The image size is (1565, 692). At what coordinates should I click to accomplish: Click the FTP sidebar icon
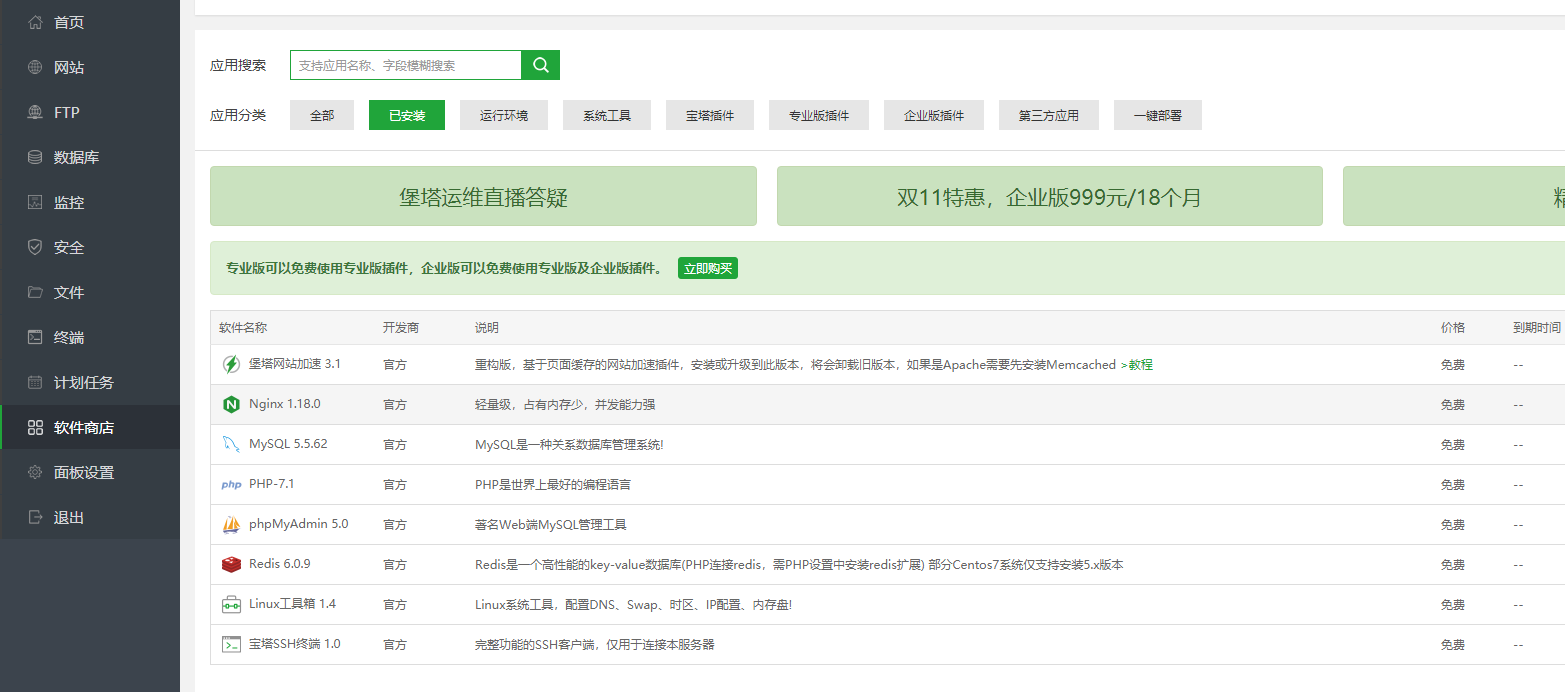coord(35,112)
